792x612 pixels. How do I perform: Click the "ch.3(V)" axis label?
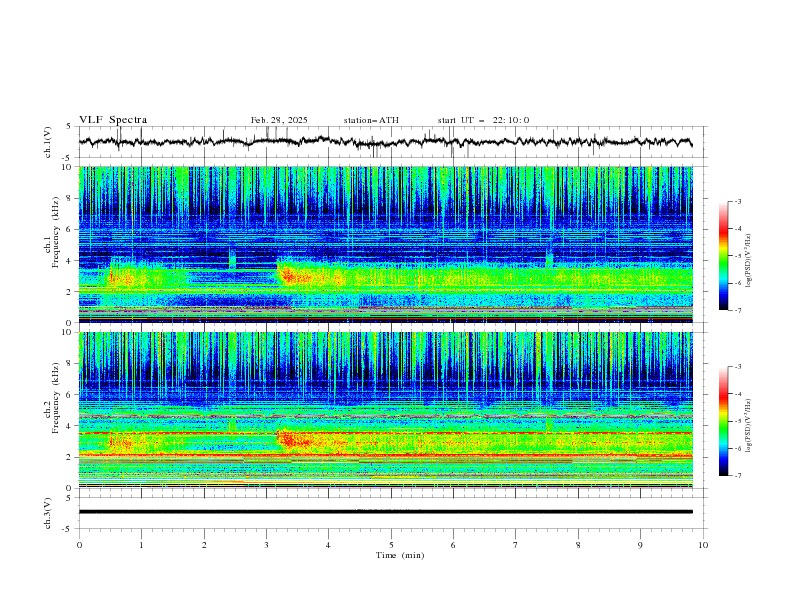click(48, 513)
